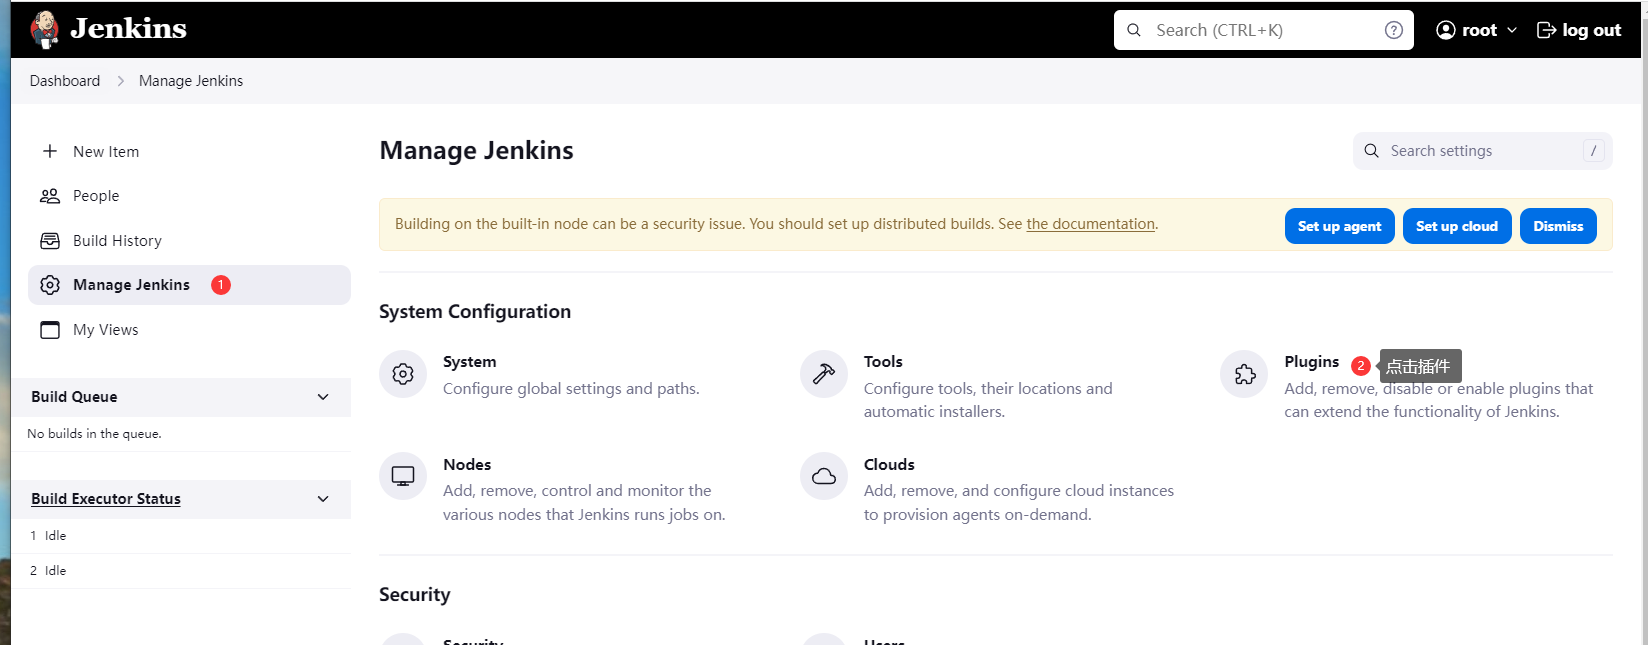Screen dimensions: 1648x645
Task: Collapse the Build Queue panel
Action: [323, 397]
